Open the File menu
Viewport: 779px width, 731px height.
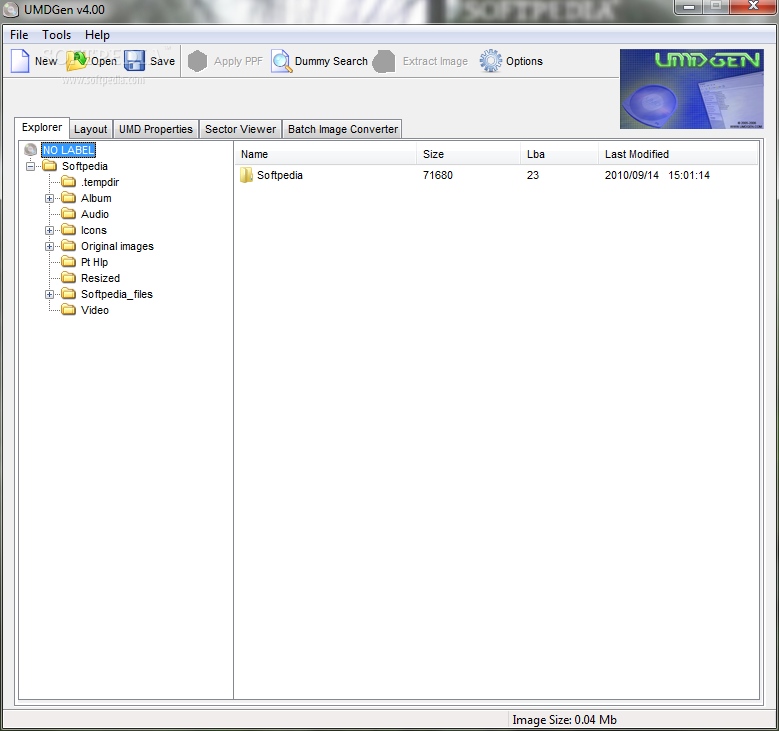(x=19, y=35)
